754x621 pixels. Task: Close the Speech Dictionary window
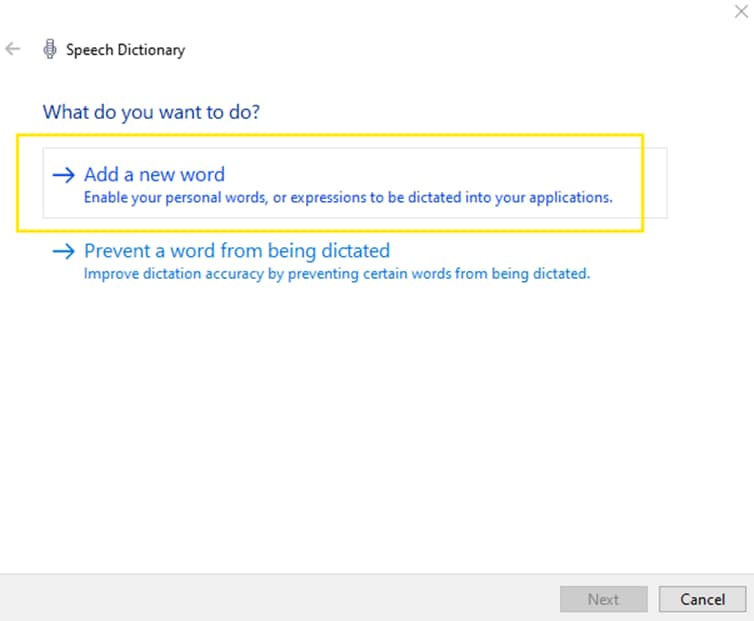741,11
